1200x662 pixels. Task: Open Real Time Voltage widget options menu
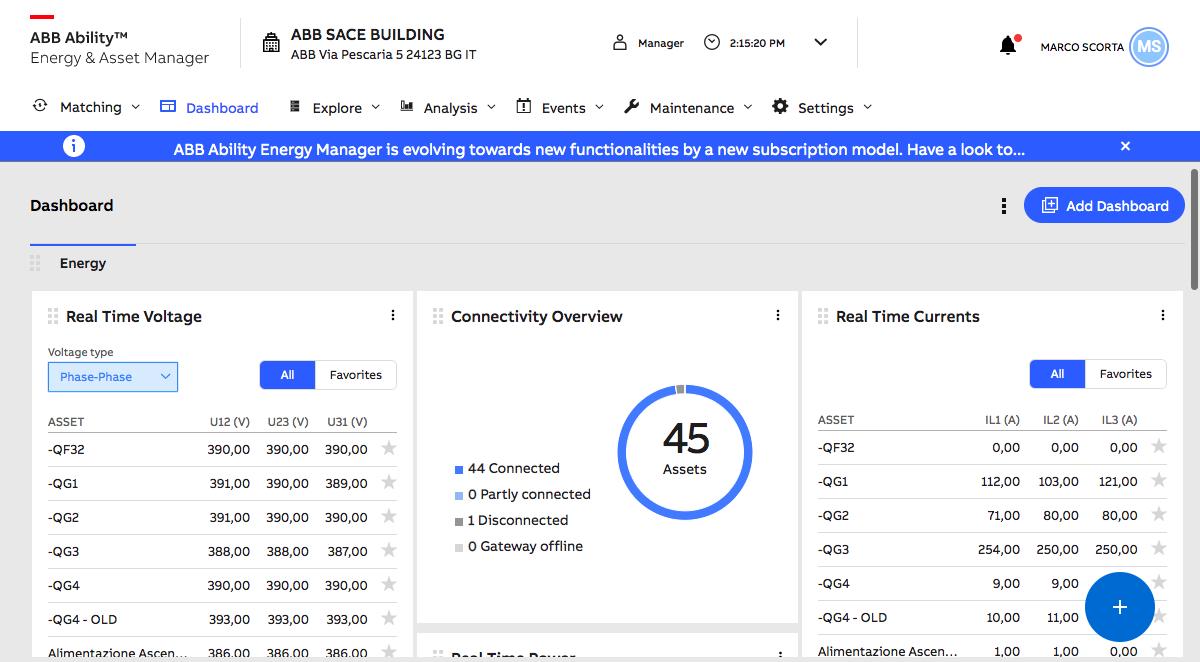coord(393,315)
